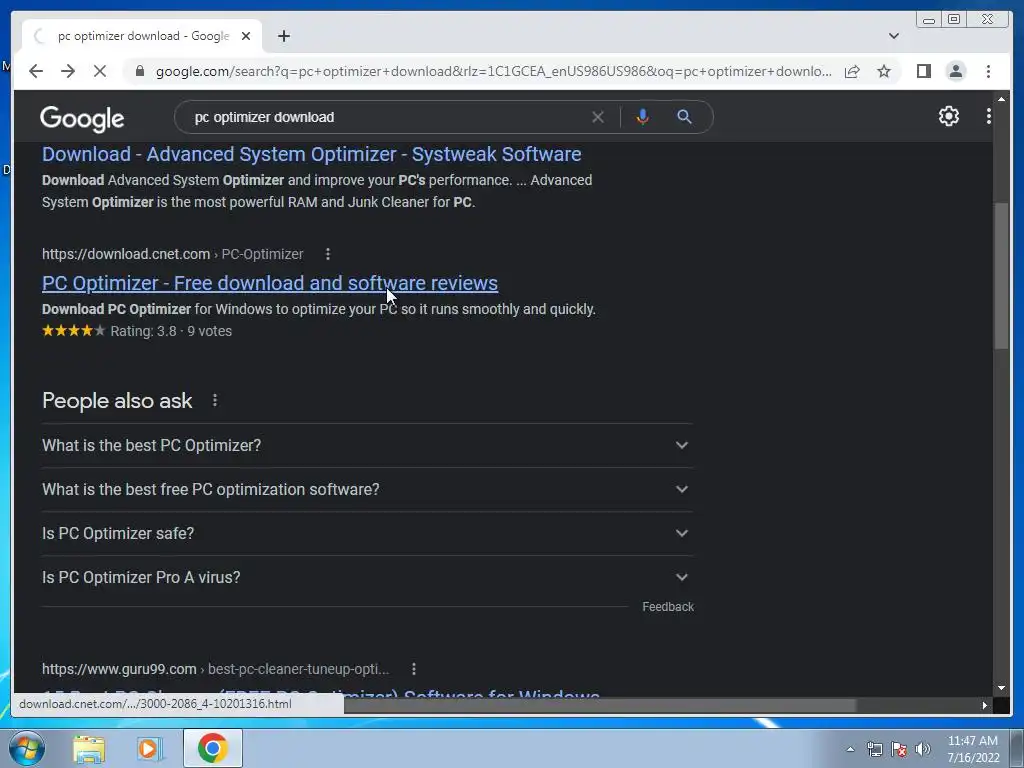Stop loading the current page
This screenshot has height=768, width=1024.
click(100, 71)
